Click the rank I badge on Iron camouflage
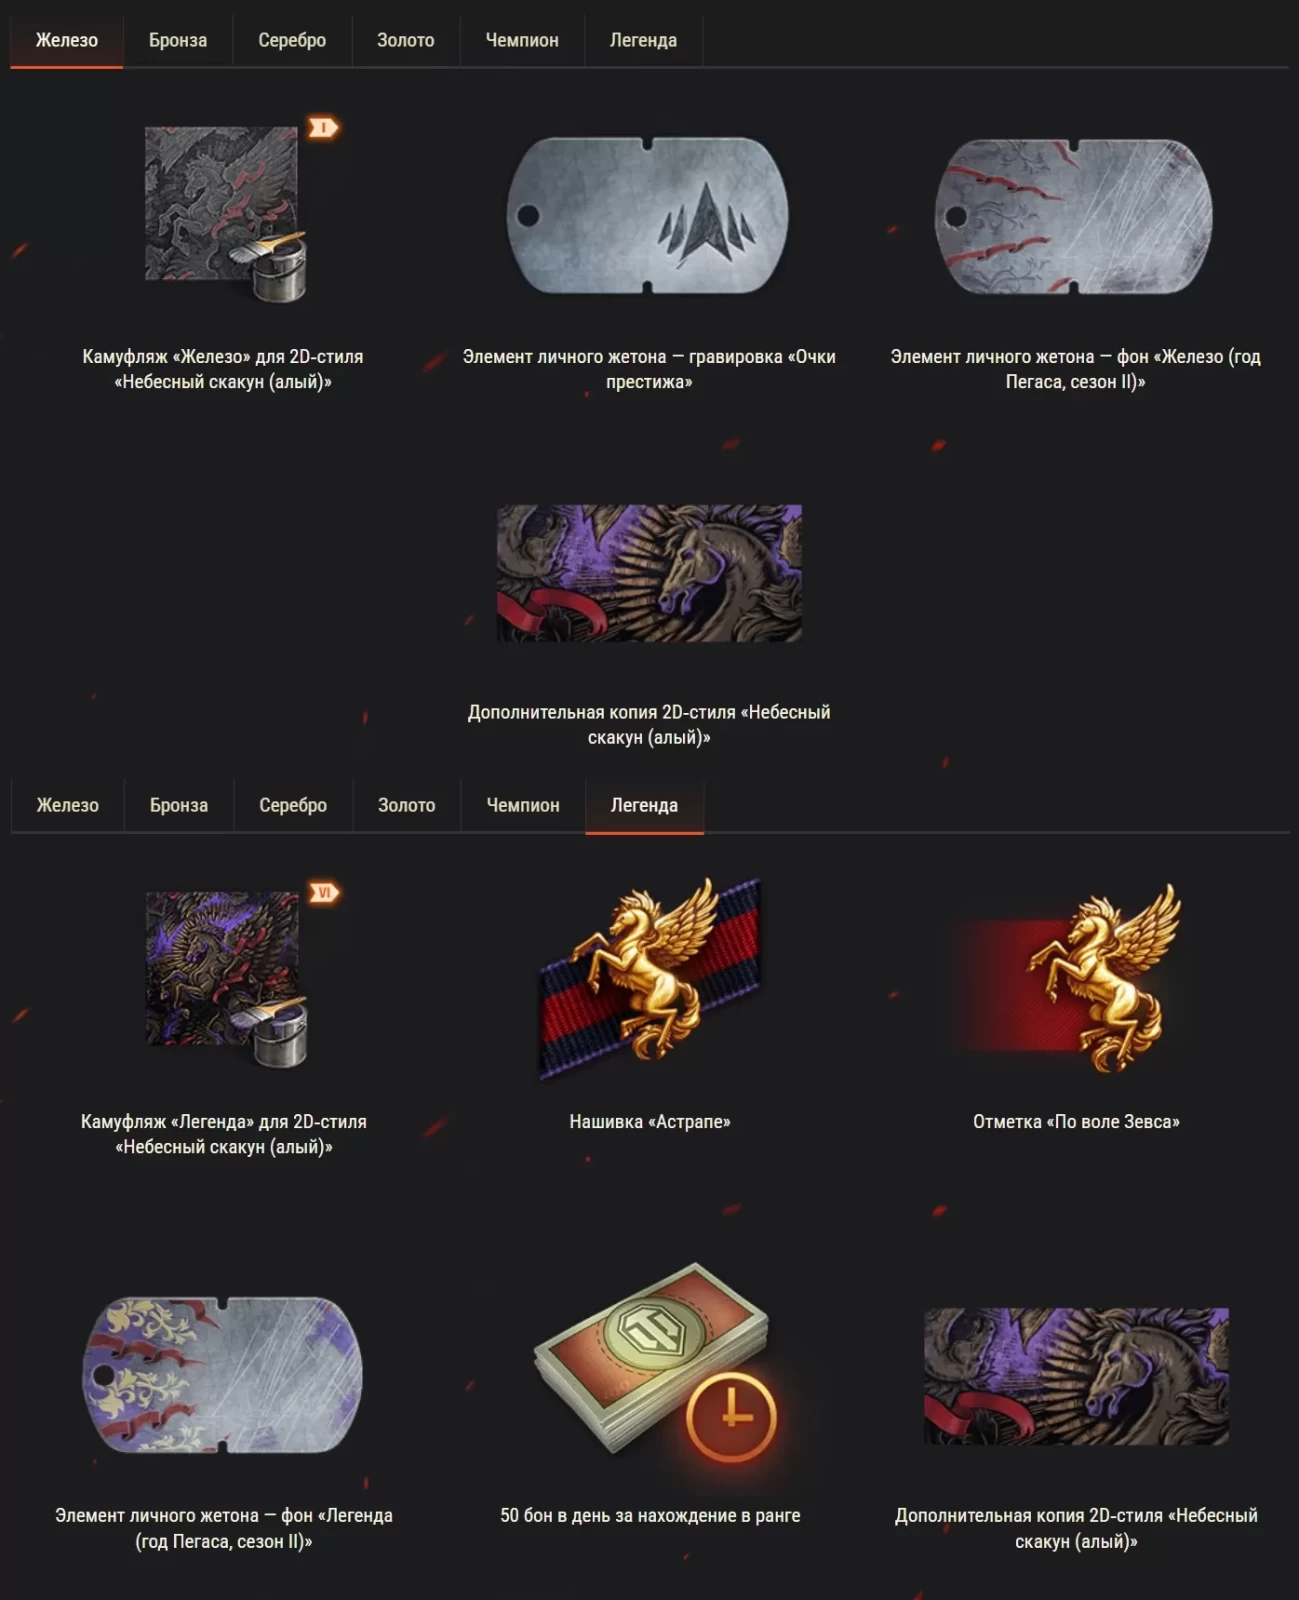This screenshot has width=1299, height=1600. tap(323, 127)
